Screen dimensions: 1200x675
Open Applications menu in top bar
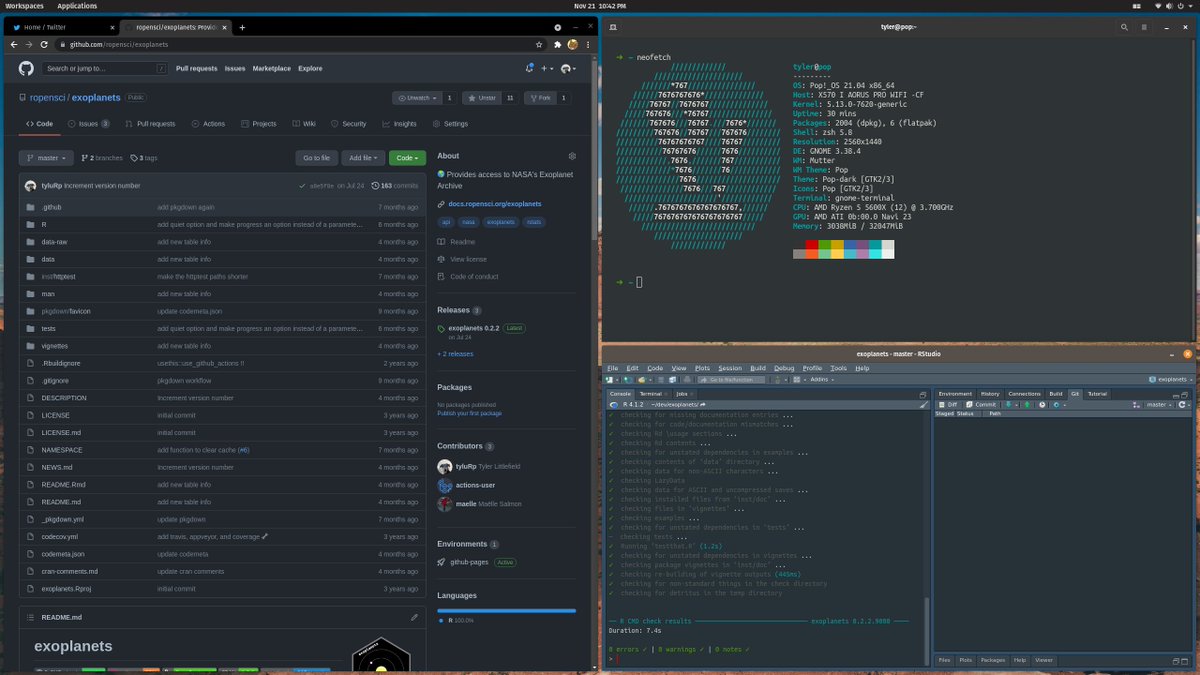coord(77,5)
